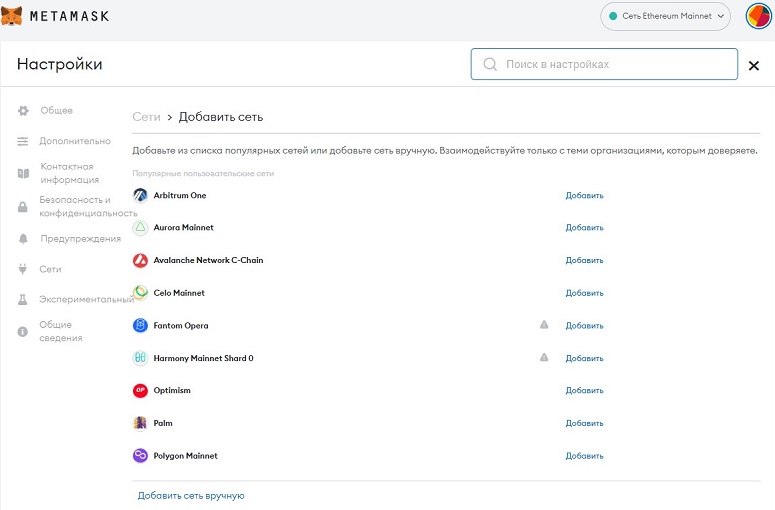Click the MetaMask fox logo

[12, 16]
